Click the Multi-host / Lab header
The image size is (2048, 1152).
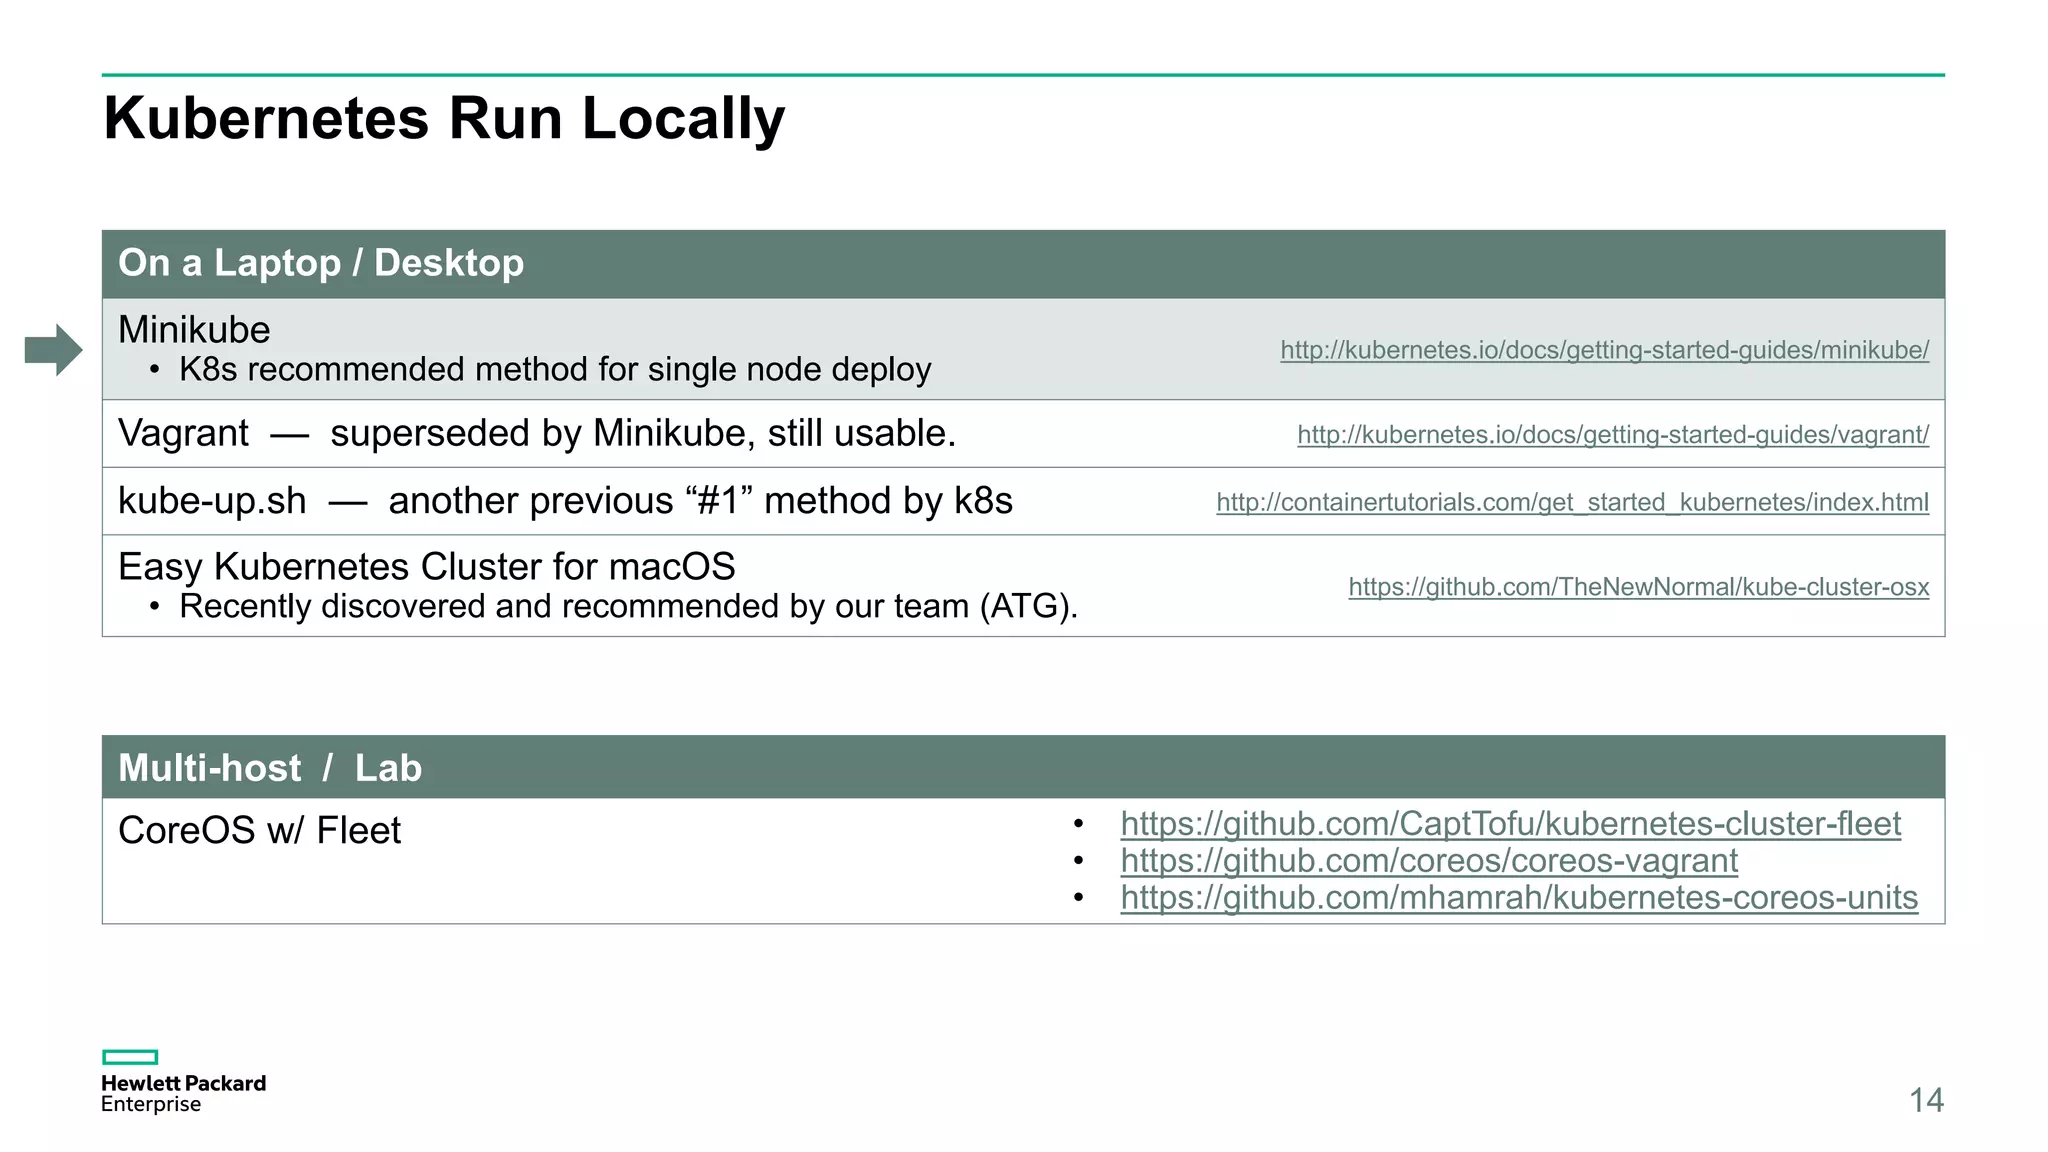click(x=270, y=768)
